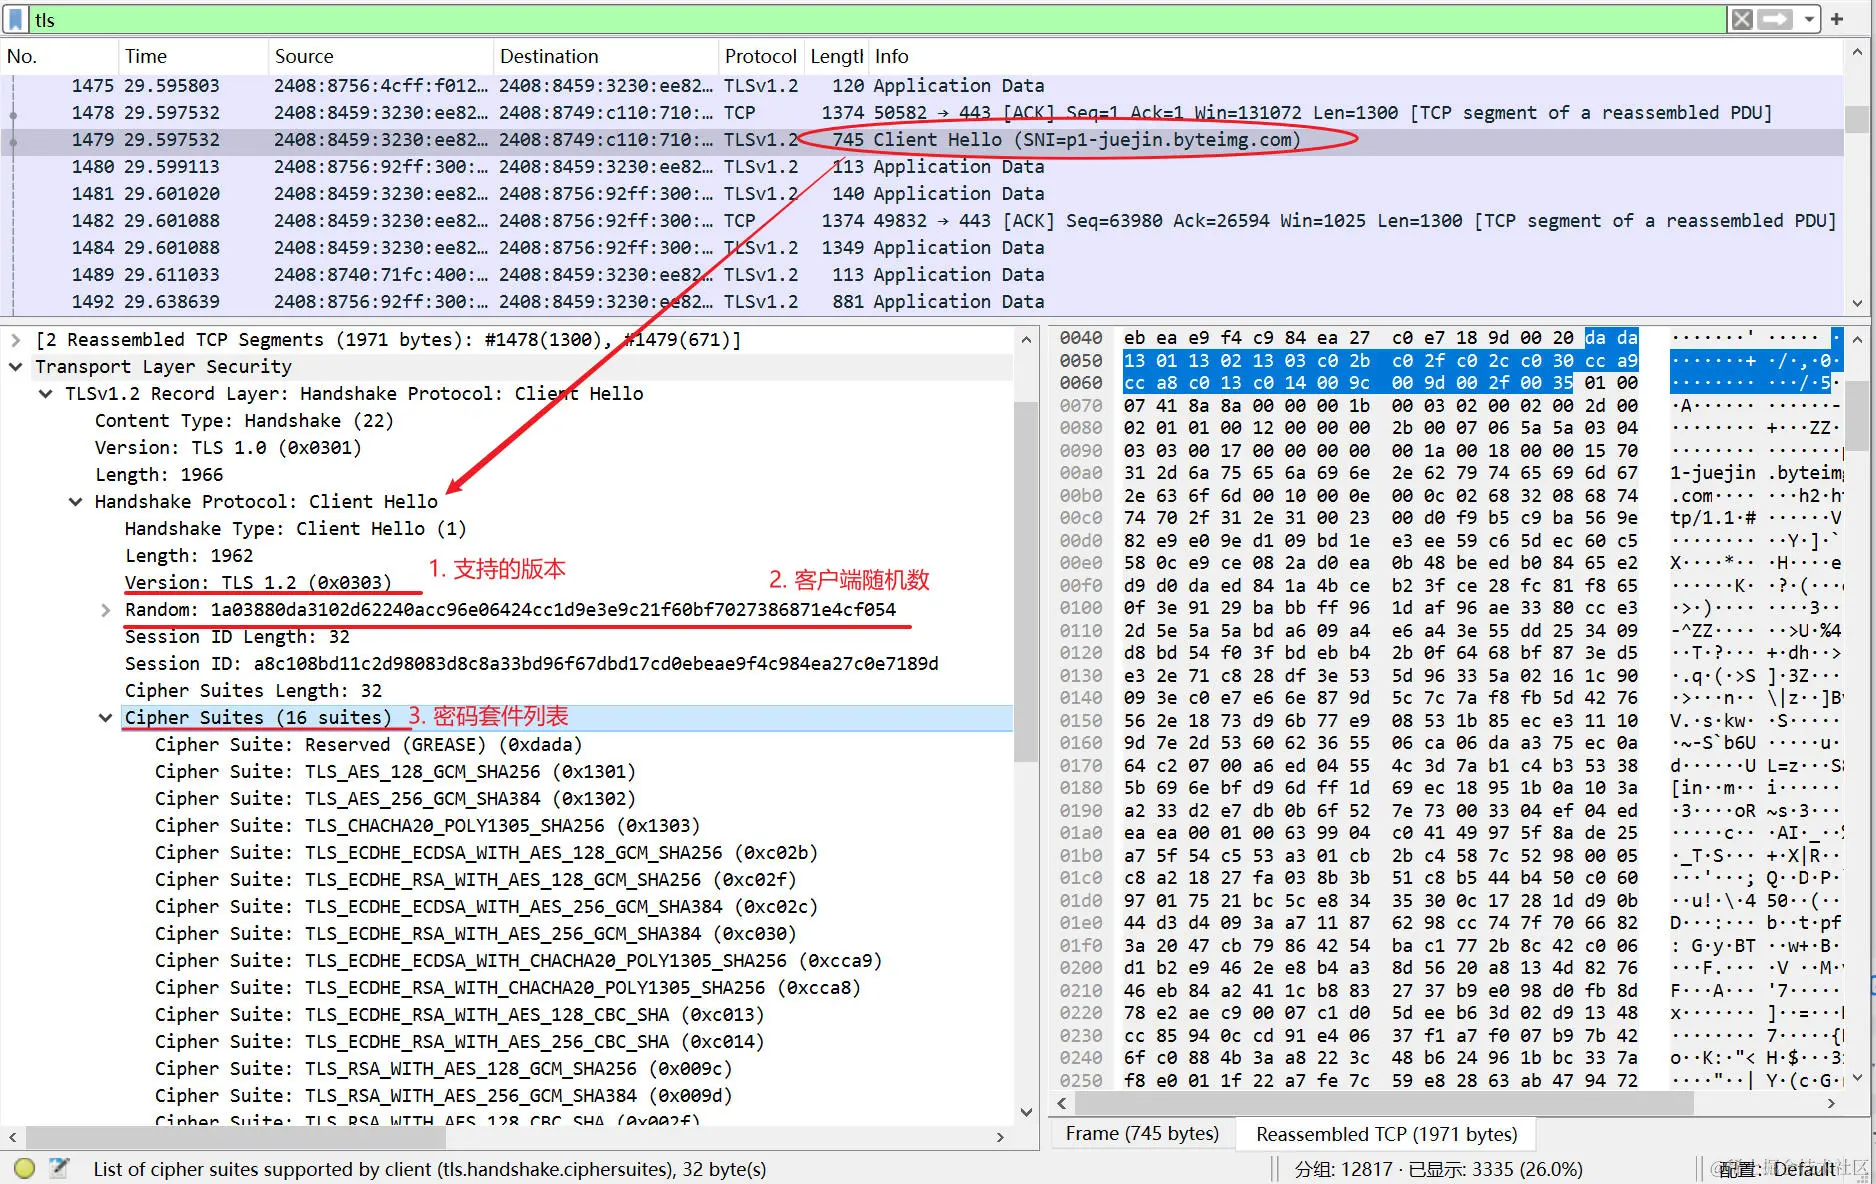1876x1184 pixels.
Task: Select packet 1489 in the packet list
Action: 922,275
